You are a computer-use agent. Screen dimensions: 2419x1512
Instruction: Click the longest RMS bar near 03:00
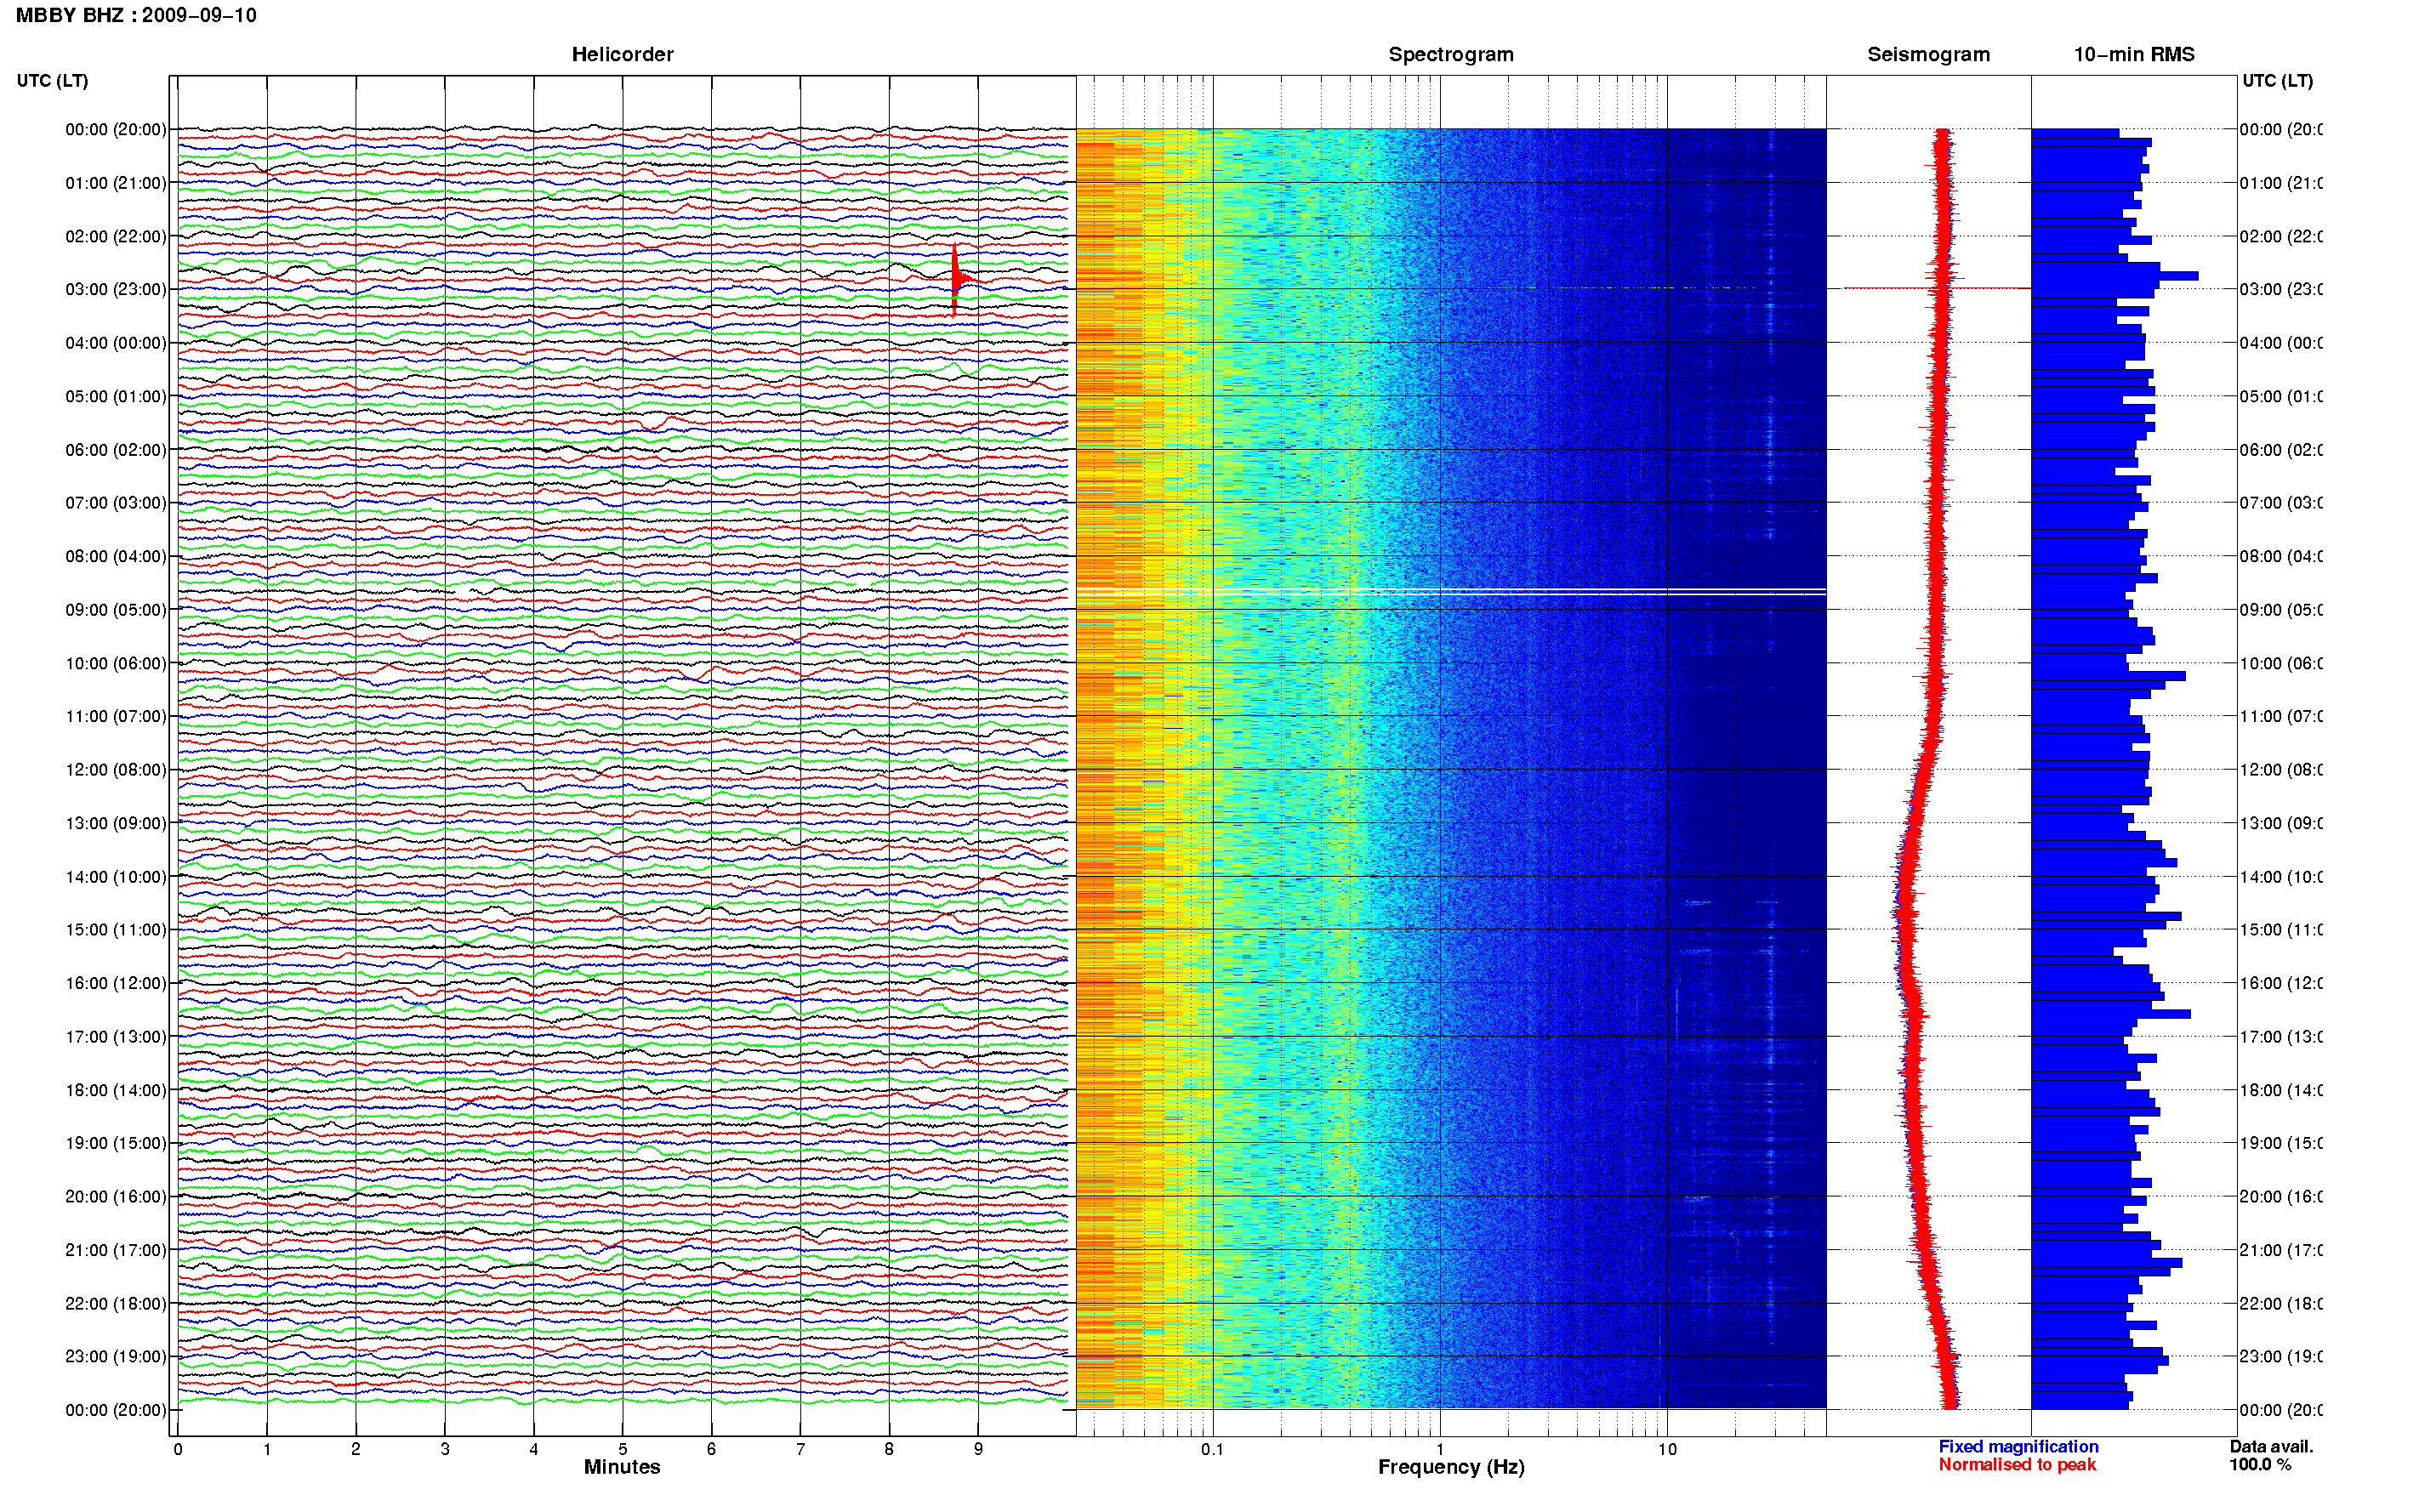coord(2114,275)
